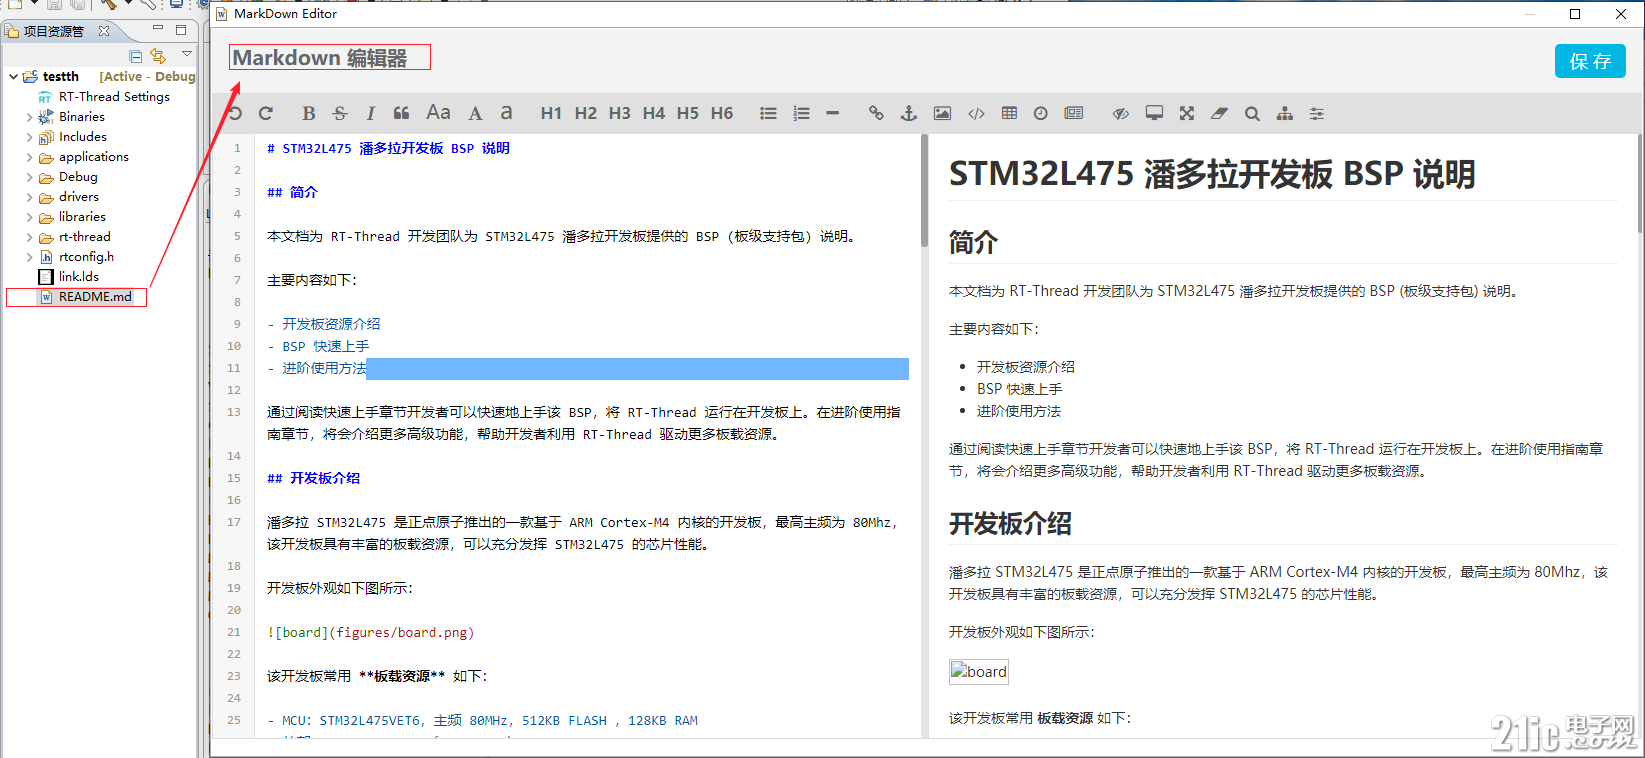Image resolution: width=1645 pixels, height=758 pixels.
Task: Click the redo arrow in editor toolbar
Action: point(266,113)
